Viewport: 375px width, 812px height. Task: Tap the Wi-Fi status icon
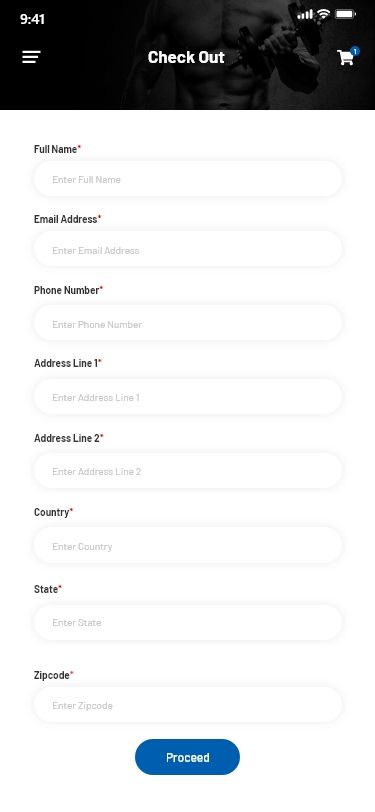pos(324,14)
